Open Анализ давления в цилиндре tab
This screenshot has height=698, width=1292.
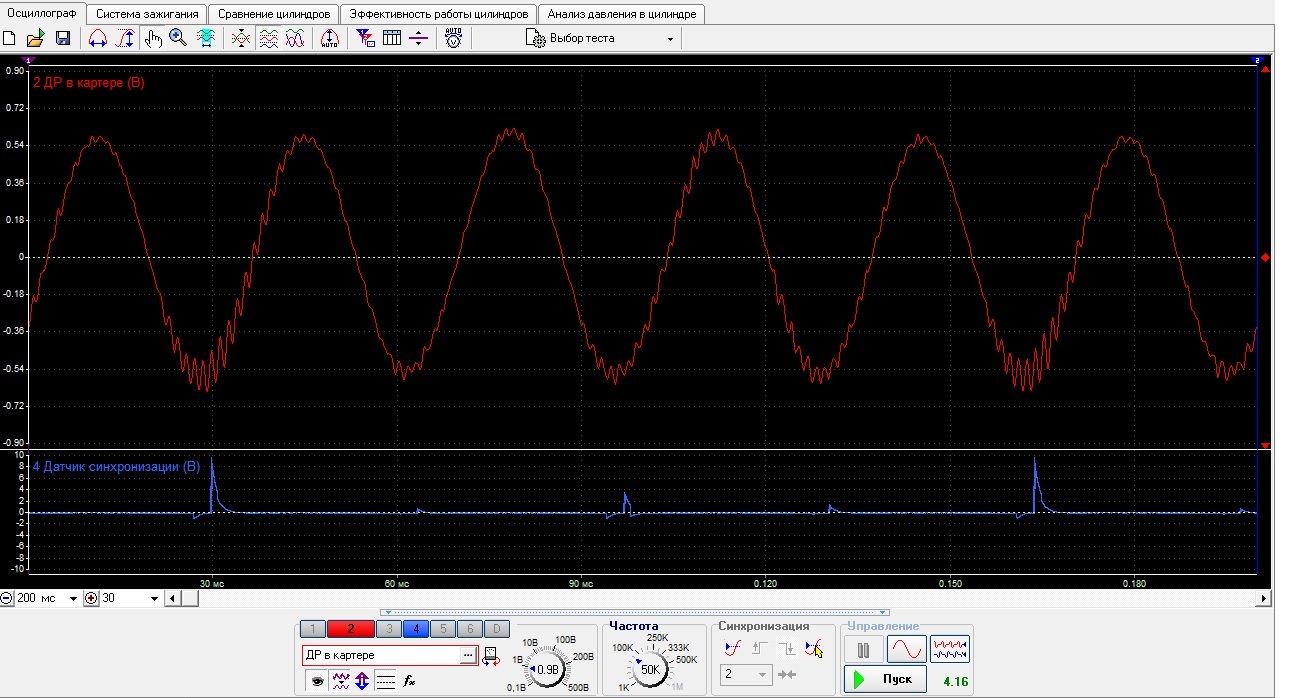pos(622,14)
